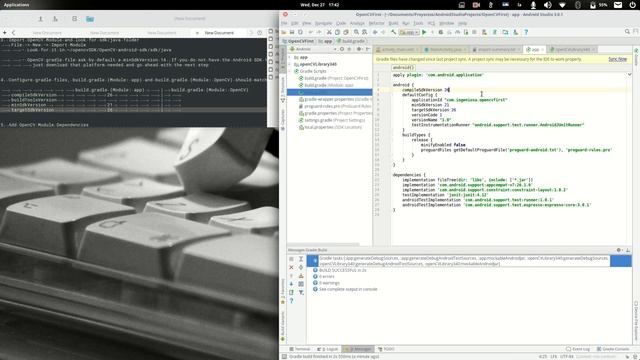Open file folder icon in Android Studio toolbar

click(x=284, y=32)
